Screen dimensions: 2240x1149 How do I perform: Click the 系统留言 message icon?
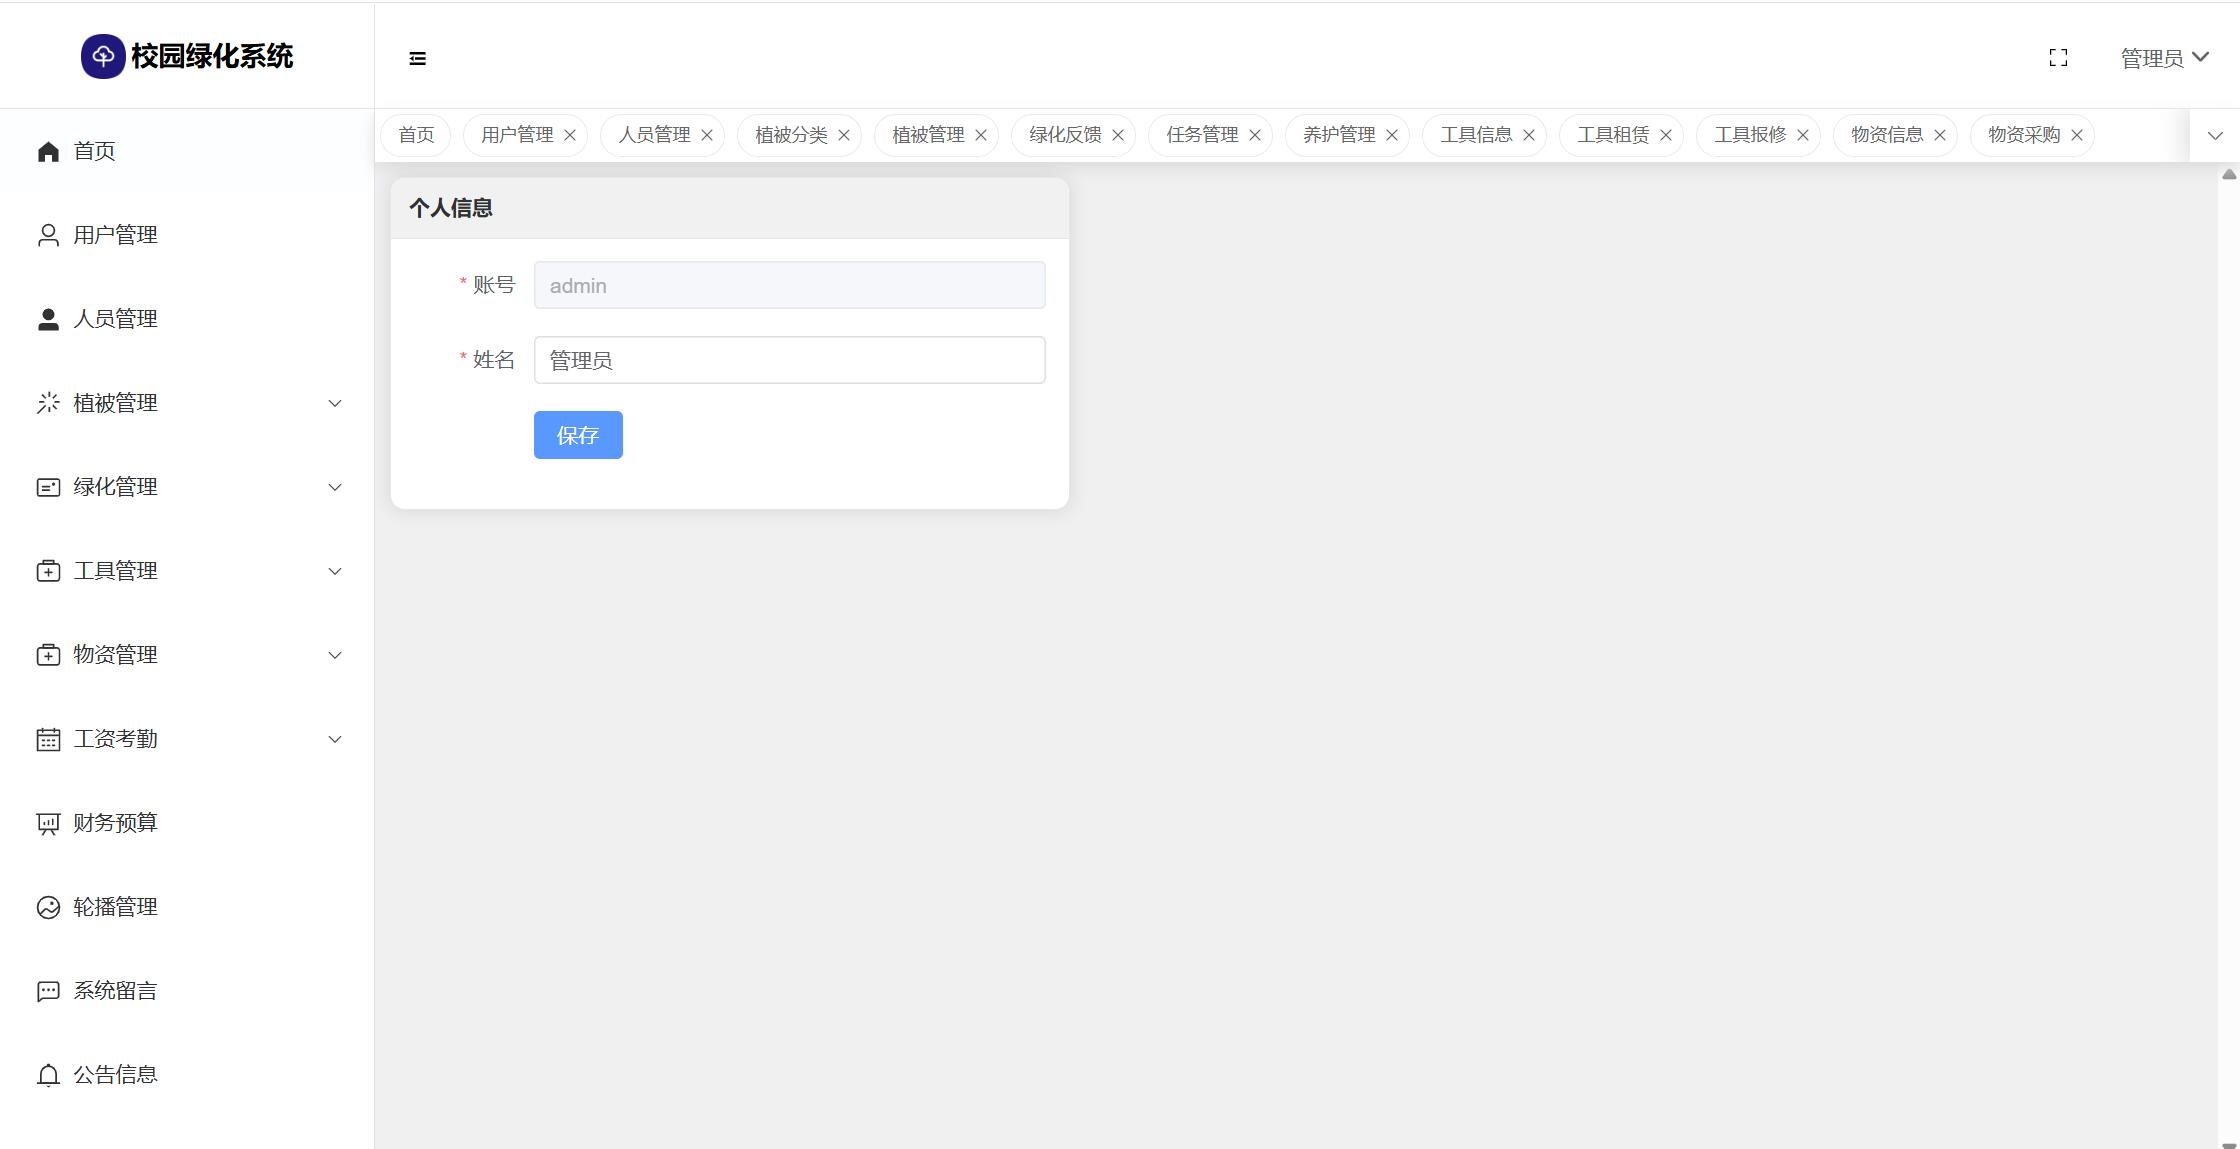tap(48, 991)
